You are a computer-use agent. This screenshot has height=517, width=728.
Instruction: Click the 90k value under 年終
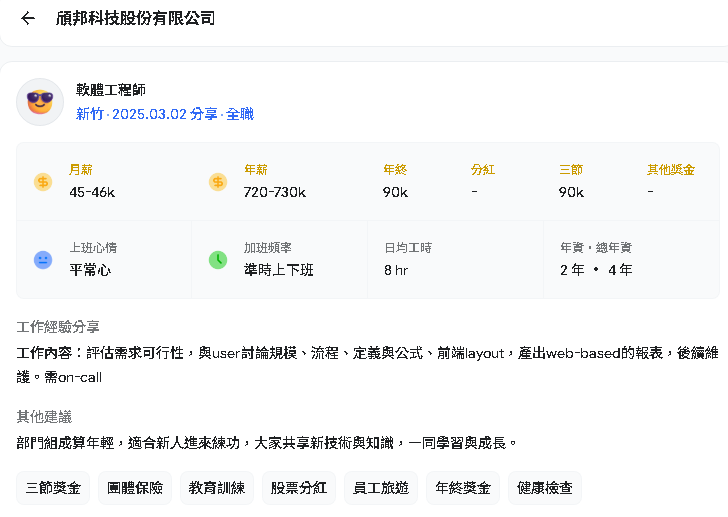click(396, 192)
